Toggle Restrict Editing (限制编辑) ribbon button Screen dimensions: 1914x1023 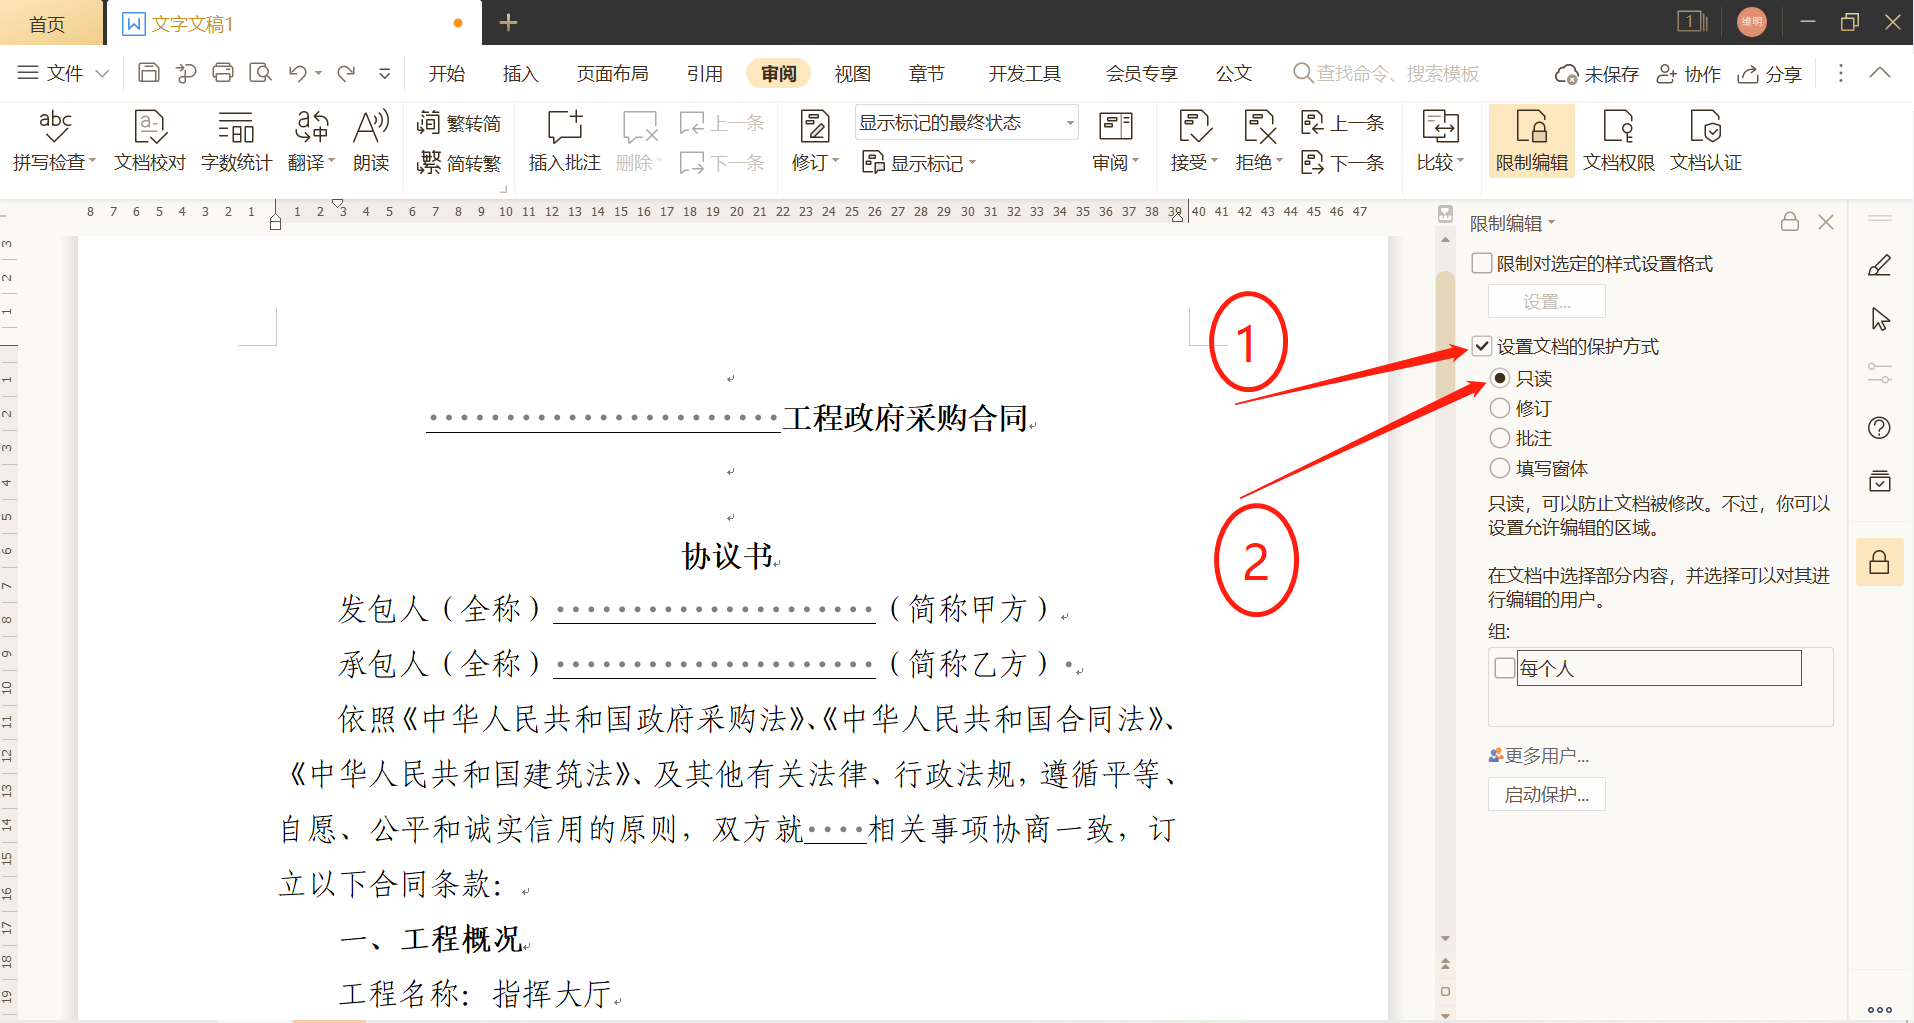(x=1531, y=141)
